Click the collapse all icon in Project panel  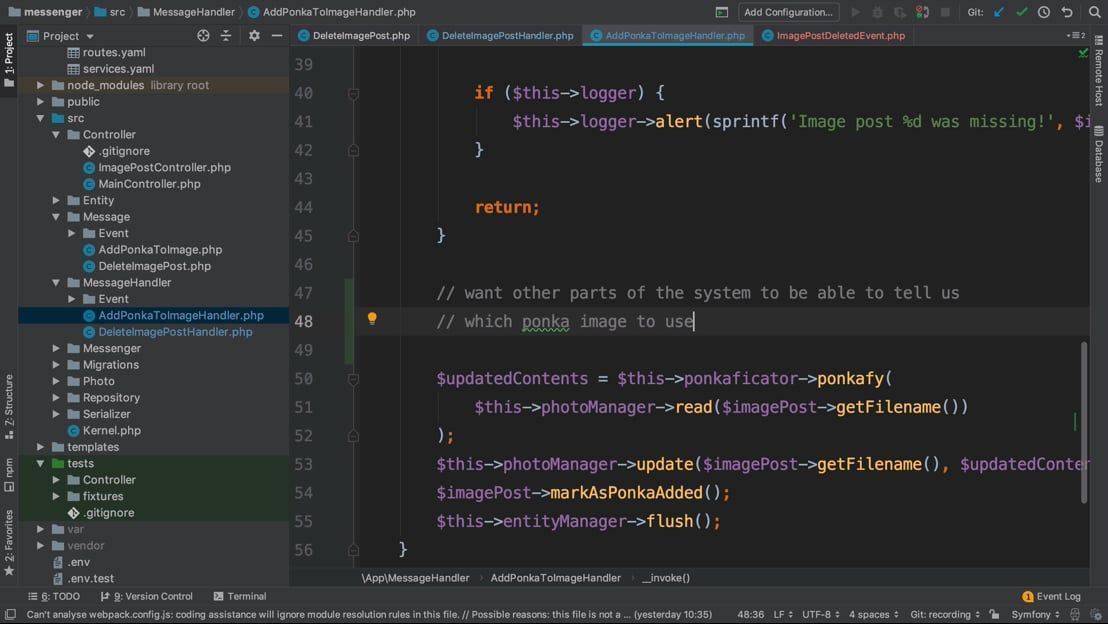click(225, 35)
